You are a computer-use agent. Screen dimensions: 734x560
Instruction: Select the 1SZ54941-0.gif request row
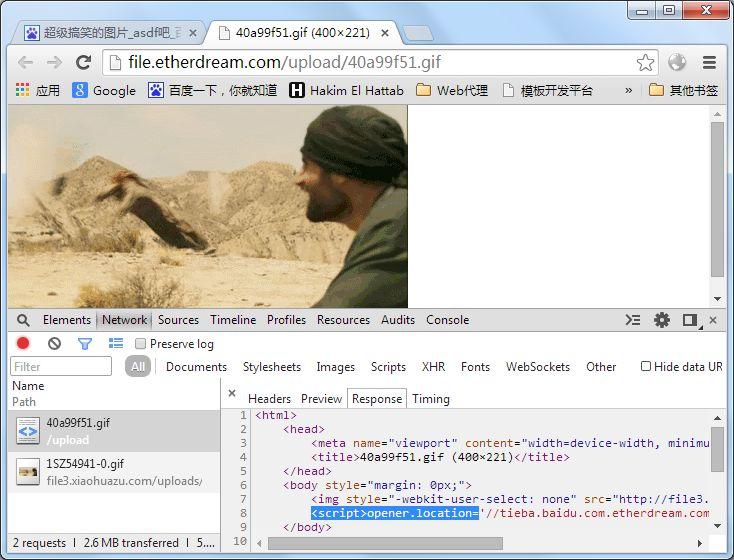point(114,472)
